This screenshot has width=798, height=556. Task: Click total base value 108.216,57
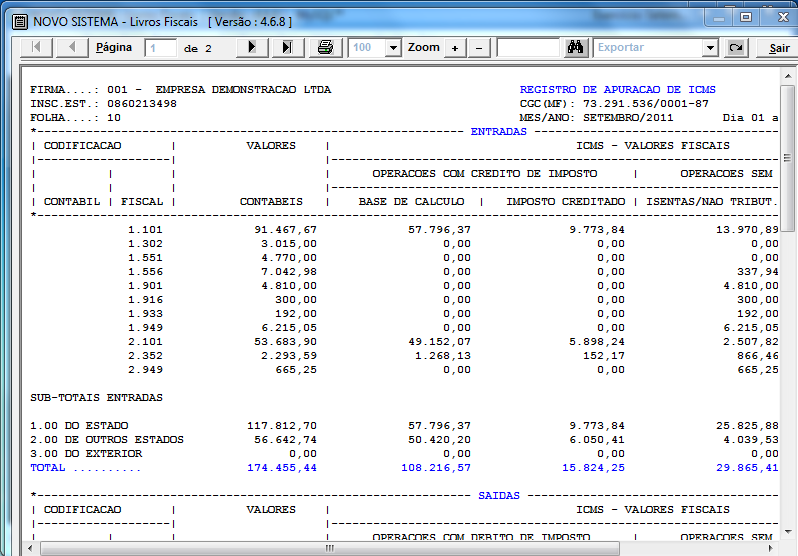click(436, 468)
